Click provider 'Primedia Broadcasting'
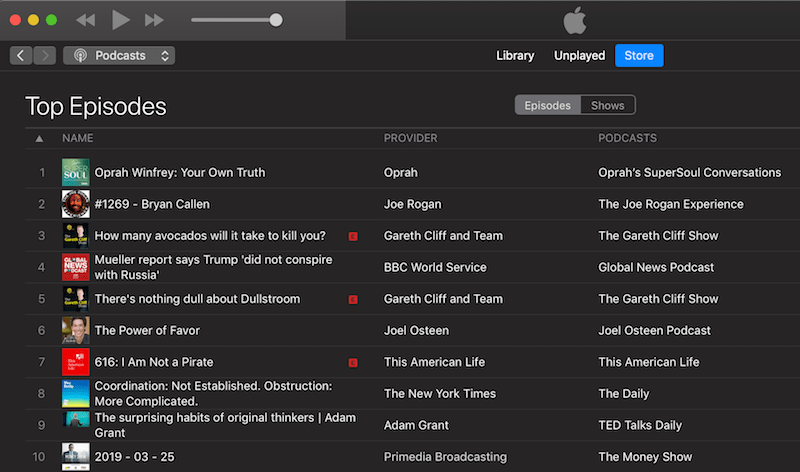The image size is (800, 472). click(445, 457)
